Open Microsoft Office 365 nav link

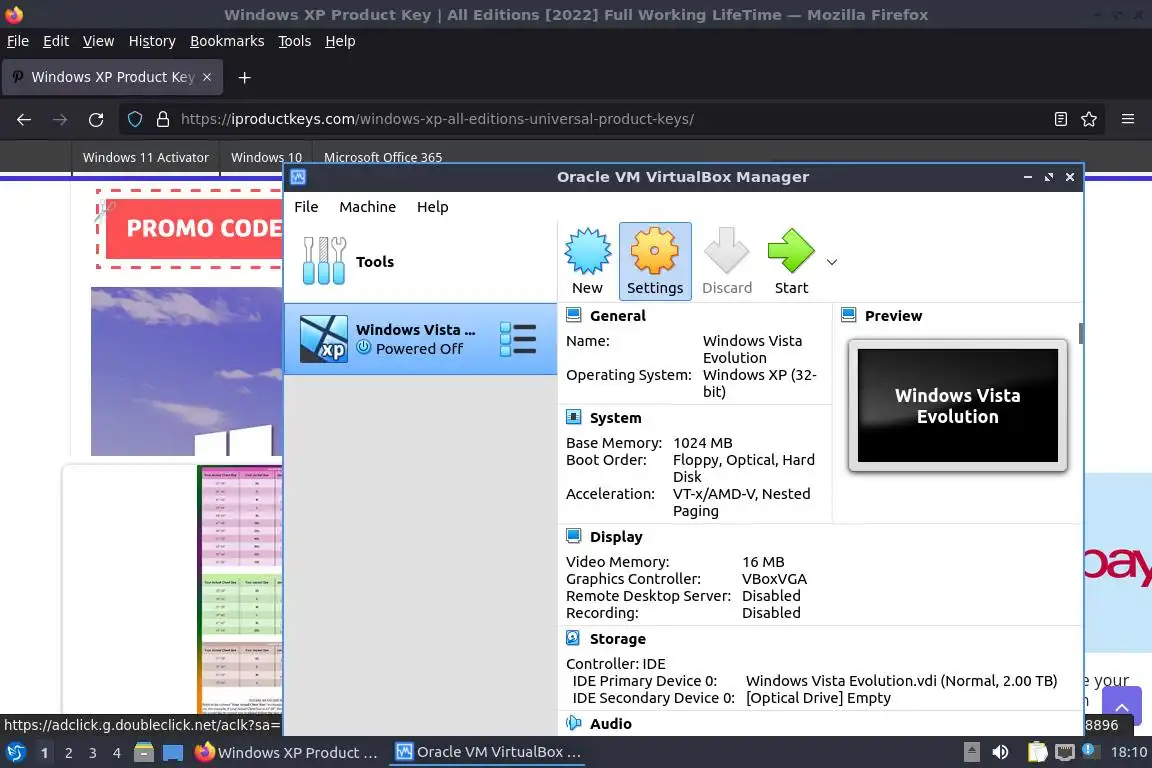pos(383,157)
